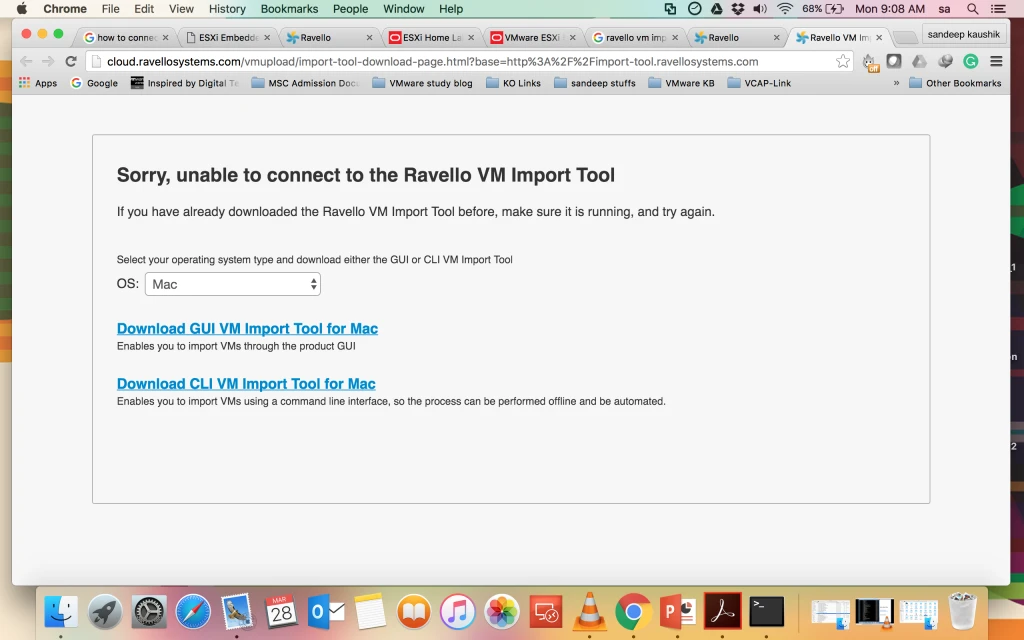This screenshot has width=1024, height=640.
Task: Open Chrome hamburger menu
Action: coord(996,61)
